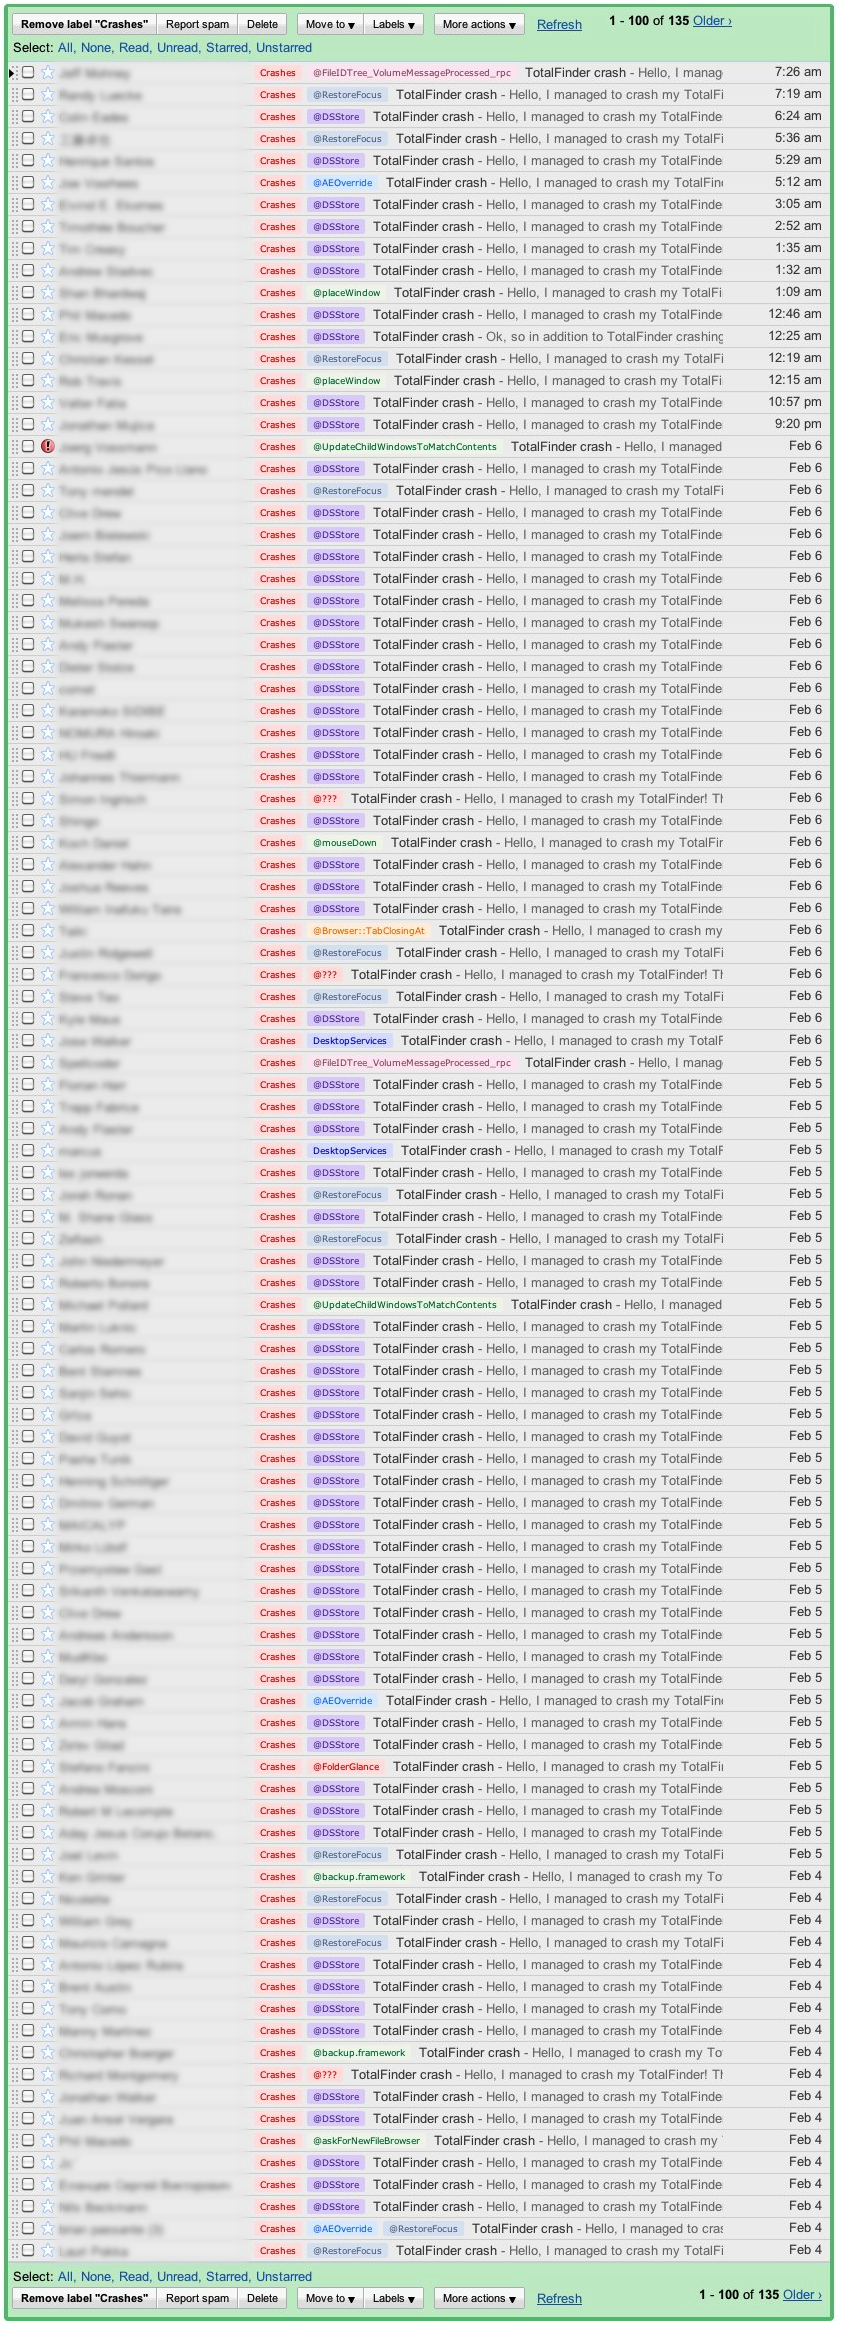
Task: Click the bottom 'Report spam' button
Action: pyautogui.click(x=197, y=2298)
